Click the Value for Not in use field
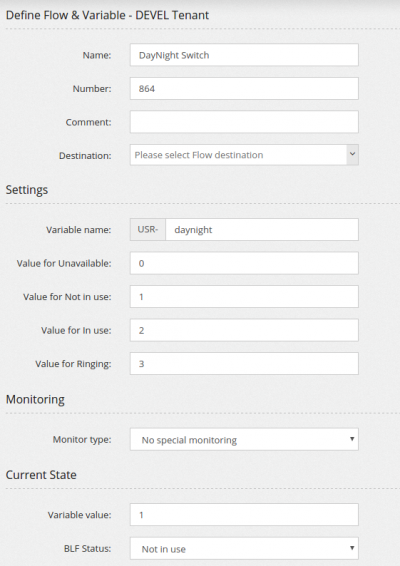 click(x=244, y=297)
